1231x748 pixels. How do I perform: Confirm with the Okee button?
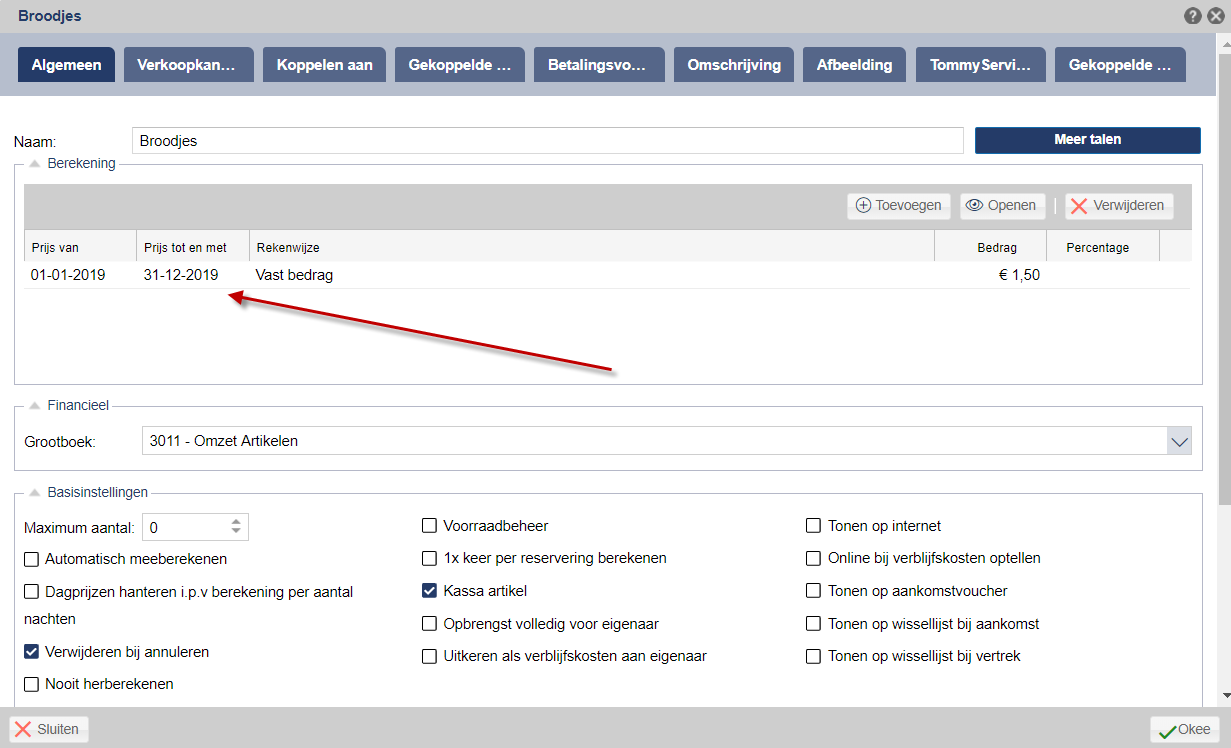tap(1185, 730)
